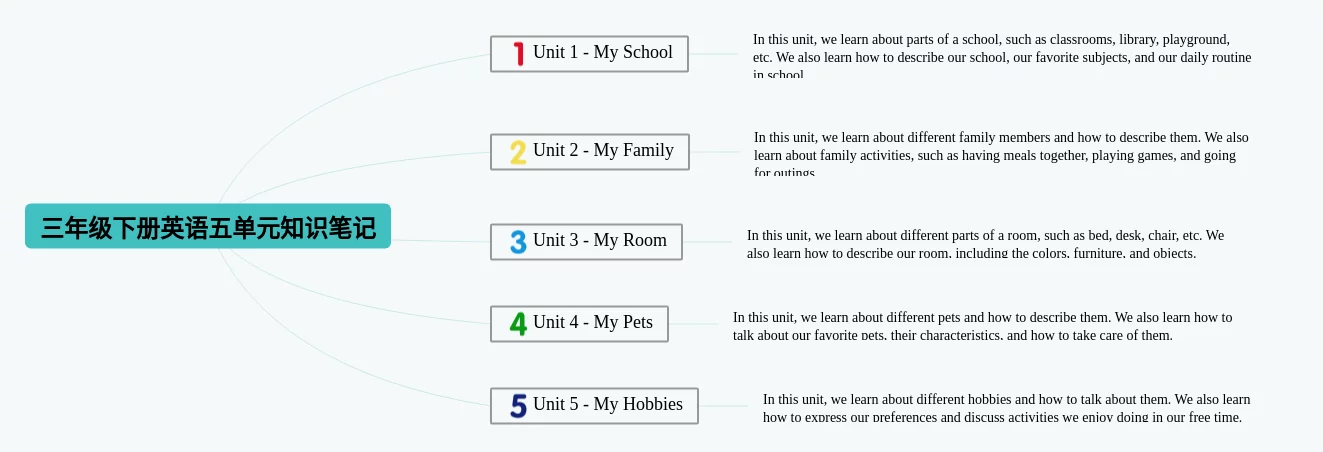Click the connector line leading to Unit 1 note
Screen dimensions: 1323x452
coord(714,54)
